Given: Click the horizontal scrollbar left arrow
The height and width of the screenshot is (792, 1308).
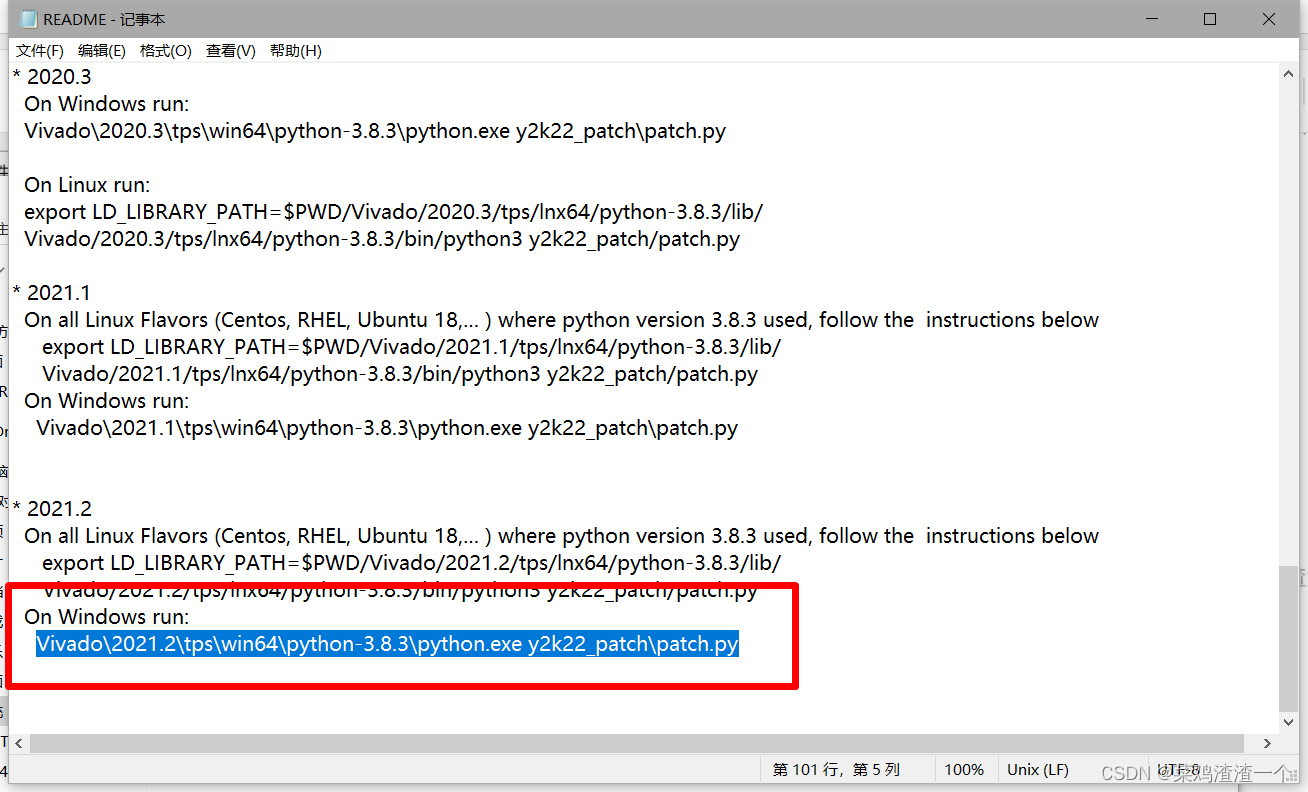Looking at the screenshot, I should (18, 744).
